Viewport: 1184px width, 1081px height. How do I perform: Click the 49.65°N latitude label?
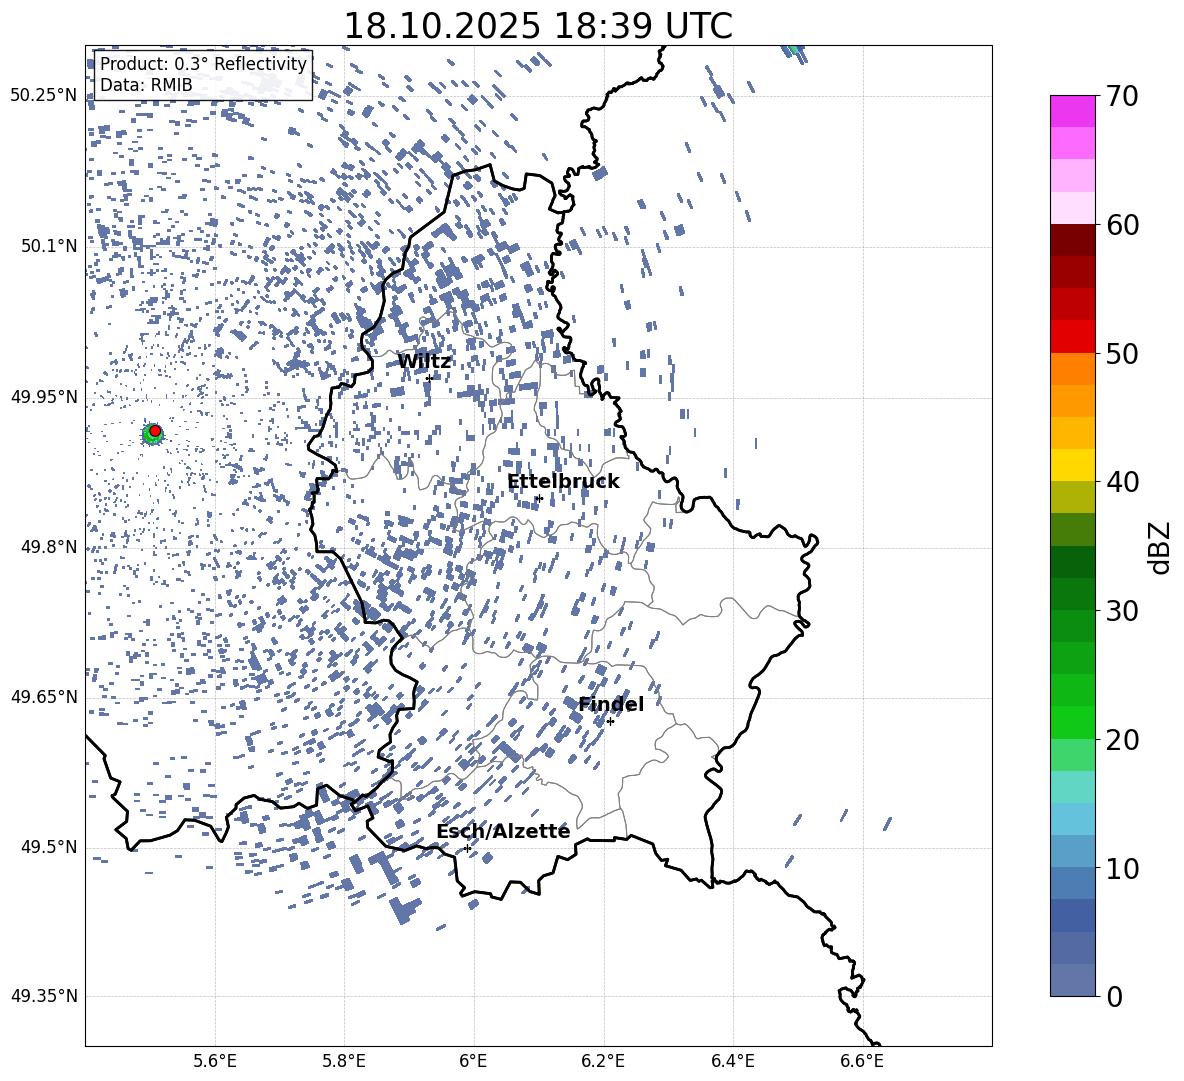pyautogui.click(x=44, y=697)
